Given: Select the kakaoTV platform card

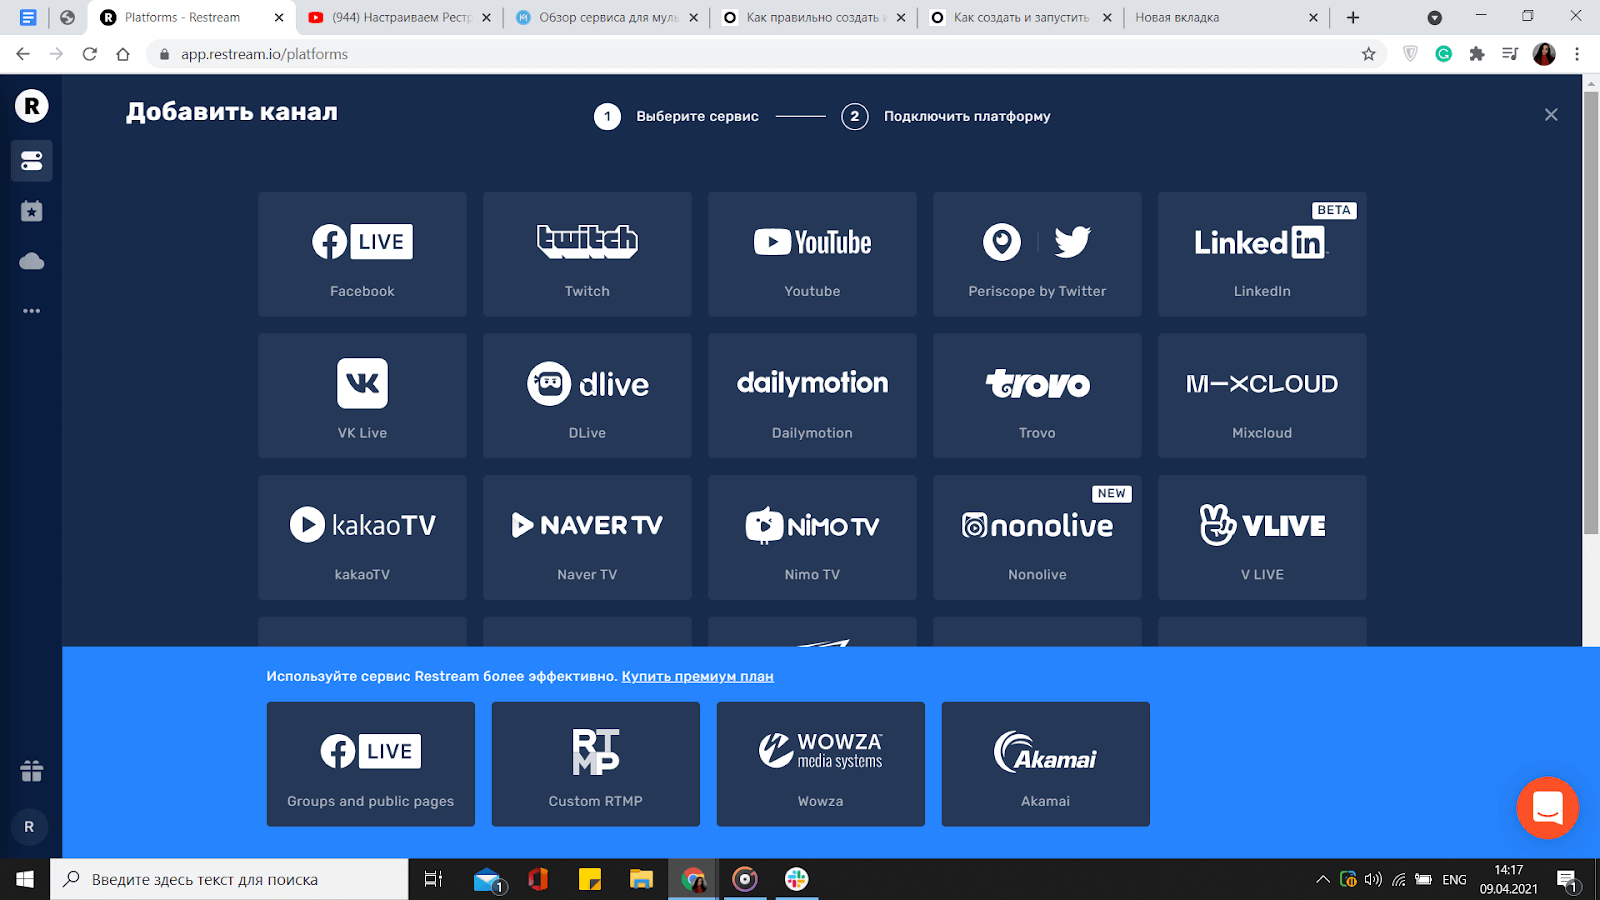Looking at the screenshot, I should click(362, 538).
